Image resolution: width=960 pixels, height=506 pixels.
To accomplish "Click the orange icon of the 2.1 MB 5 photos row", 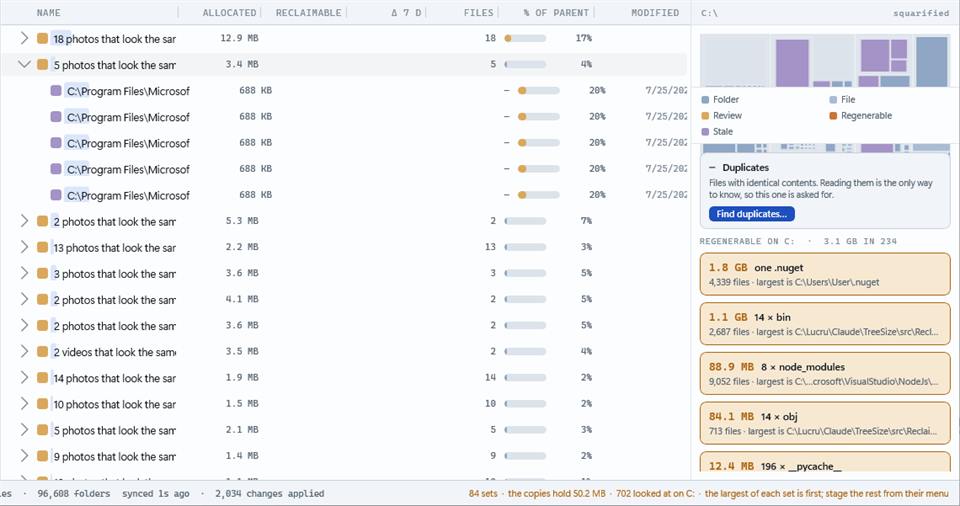I will pyautogui.click(x=42, y=430).
